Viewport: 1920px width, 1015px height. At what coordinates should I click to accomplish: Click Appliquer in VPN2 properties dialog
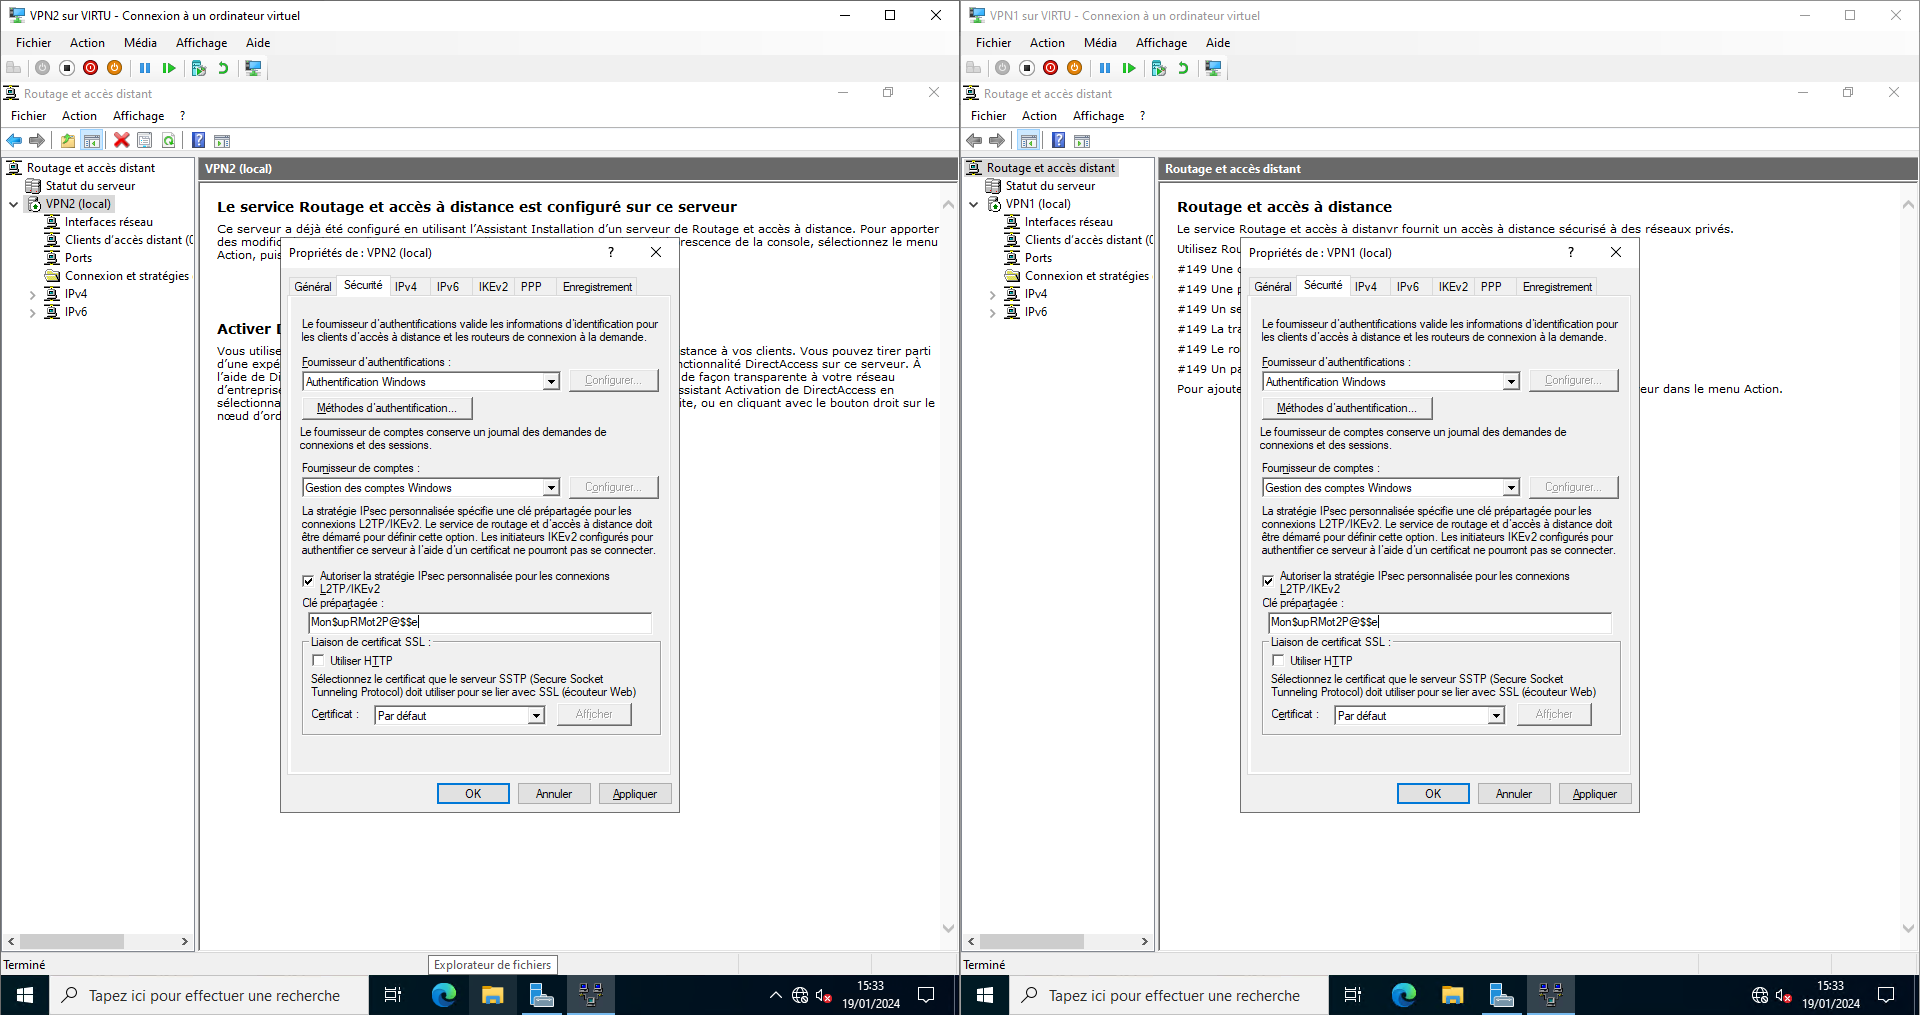point(634,794)
